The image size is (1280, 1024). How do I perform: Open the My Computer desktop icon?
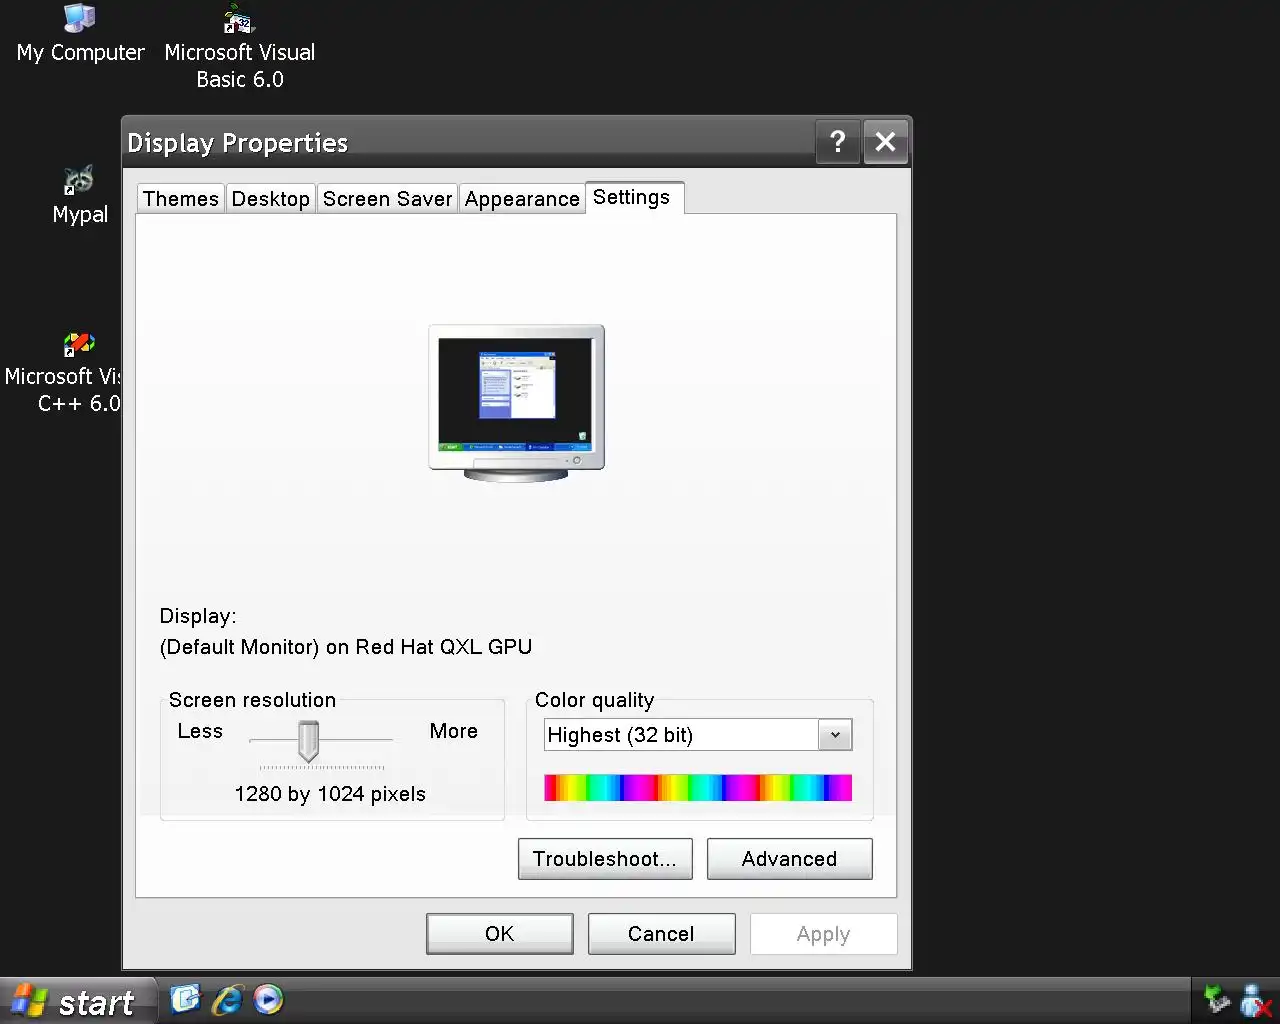point(80,34)
